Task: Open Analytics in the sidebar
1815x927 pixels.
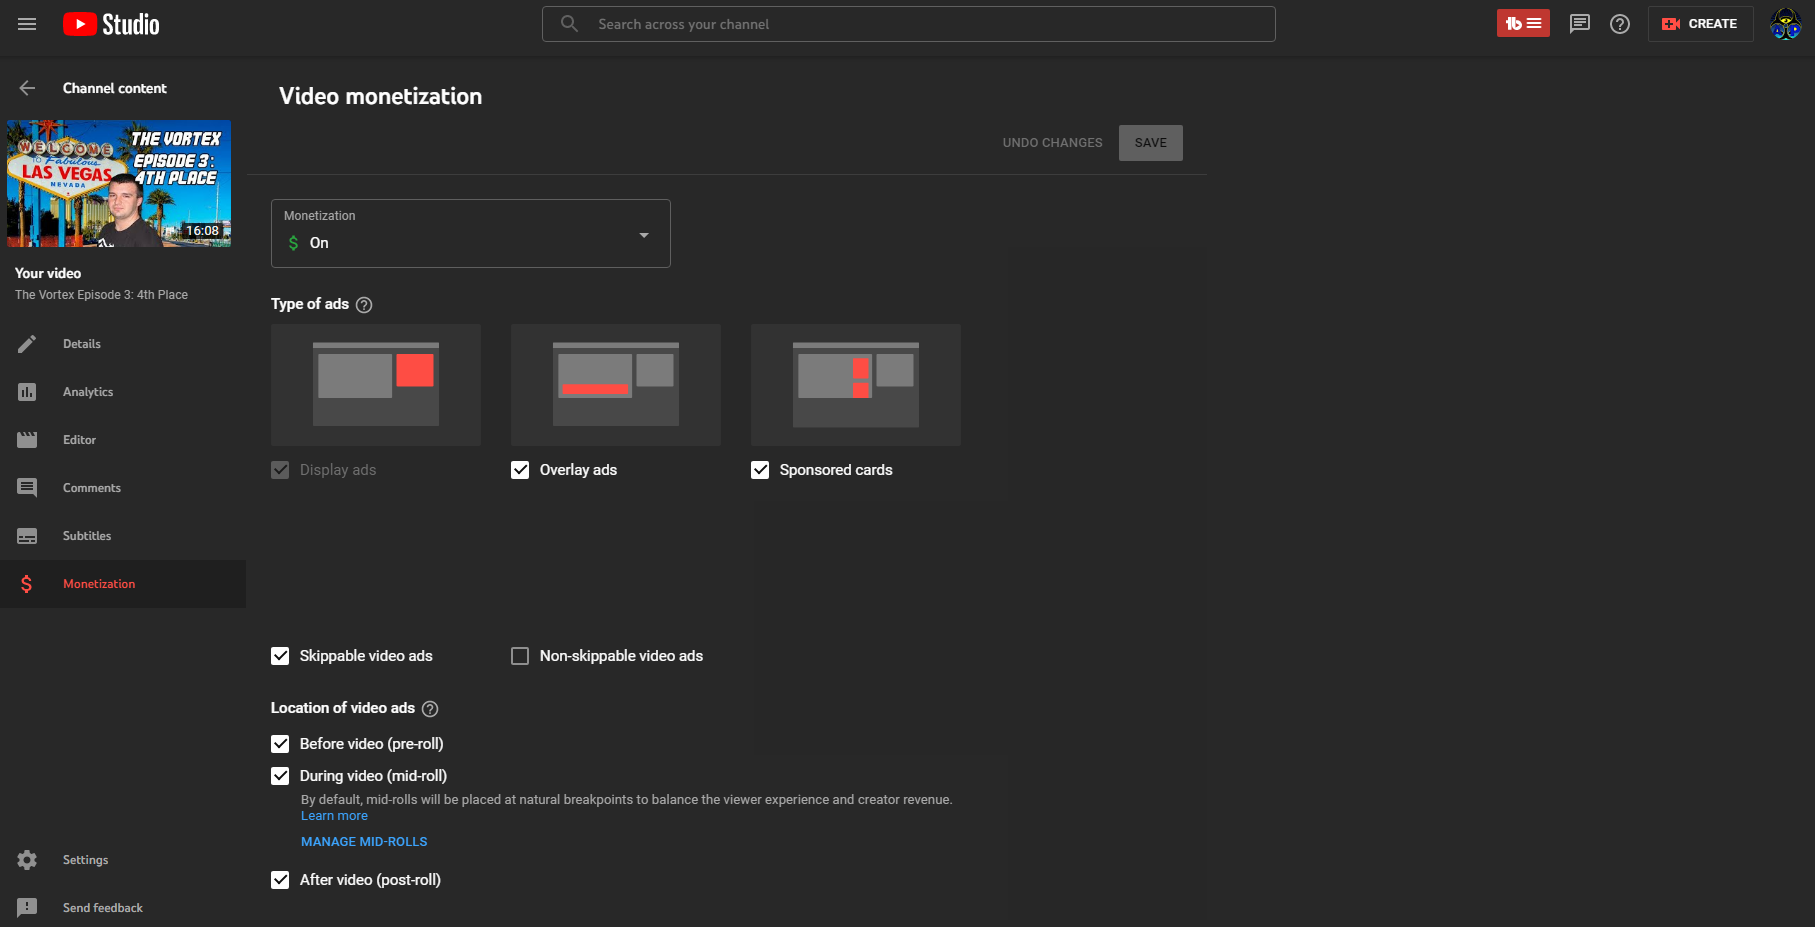Action: (x=123, y=392)
